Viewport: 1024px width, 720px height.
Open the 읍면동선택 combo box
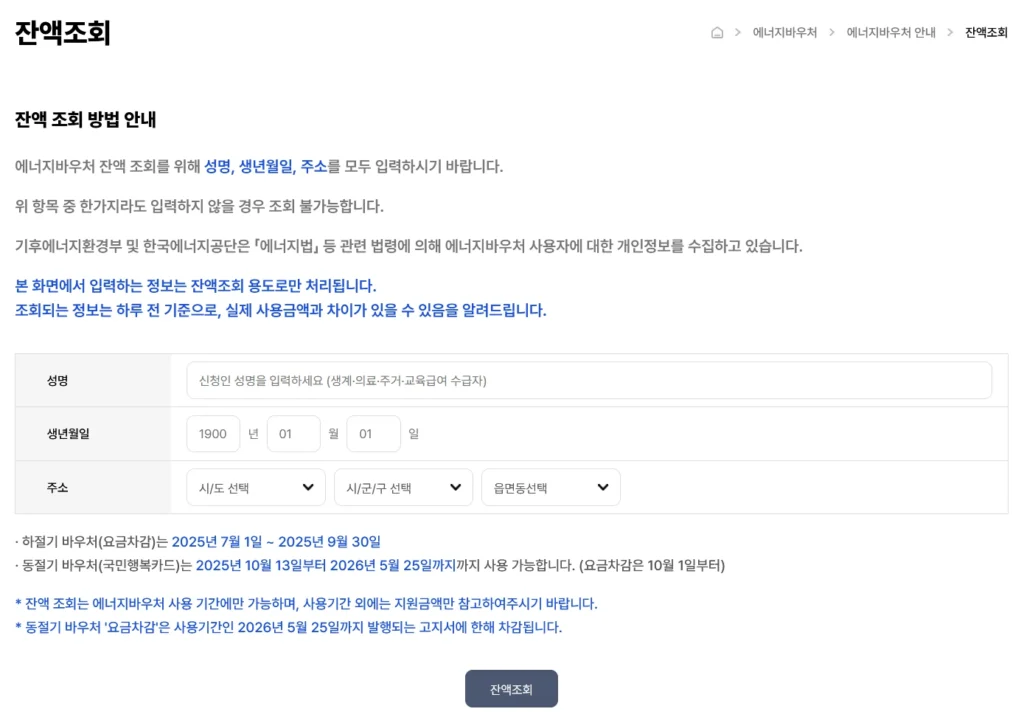pyautogui.click(x=551, y=487)
